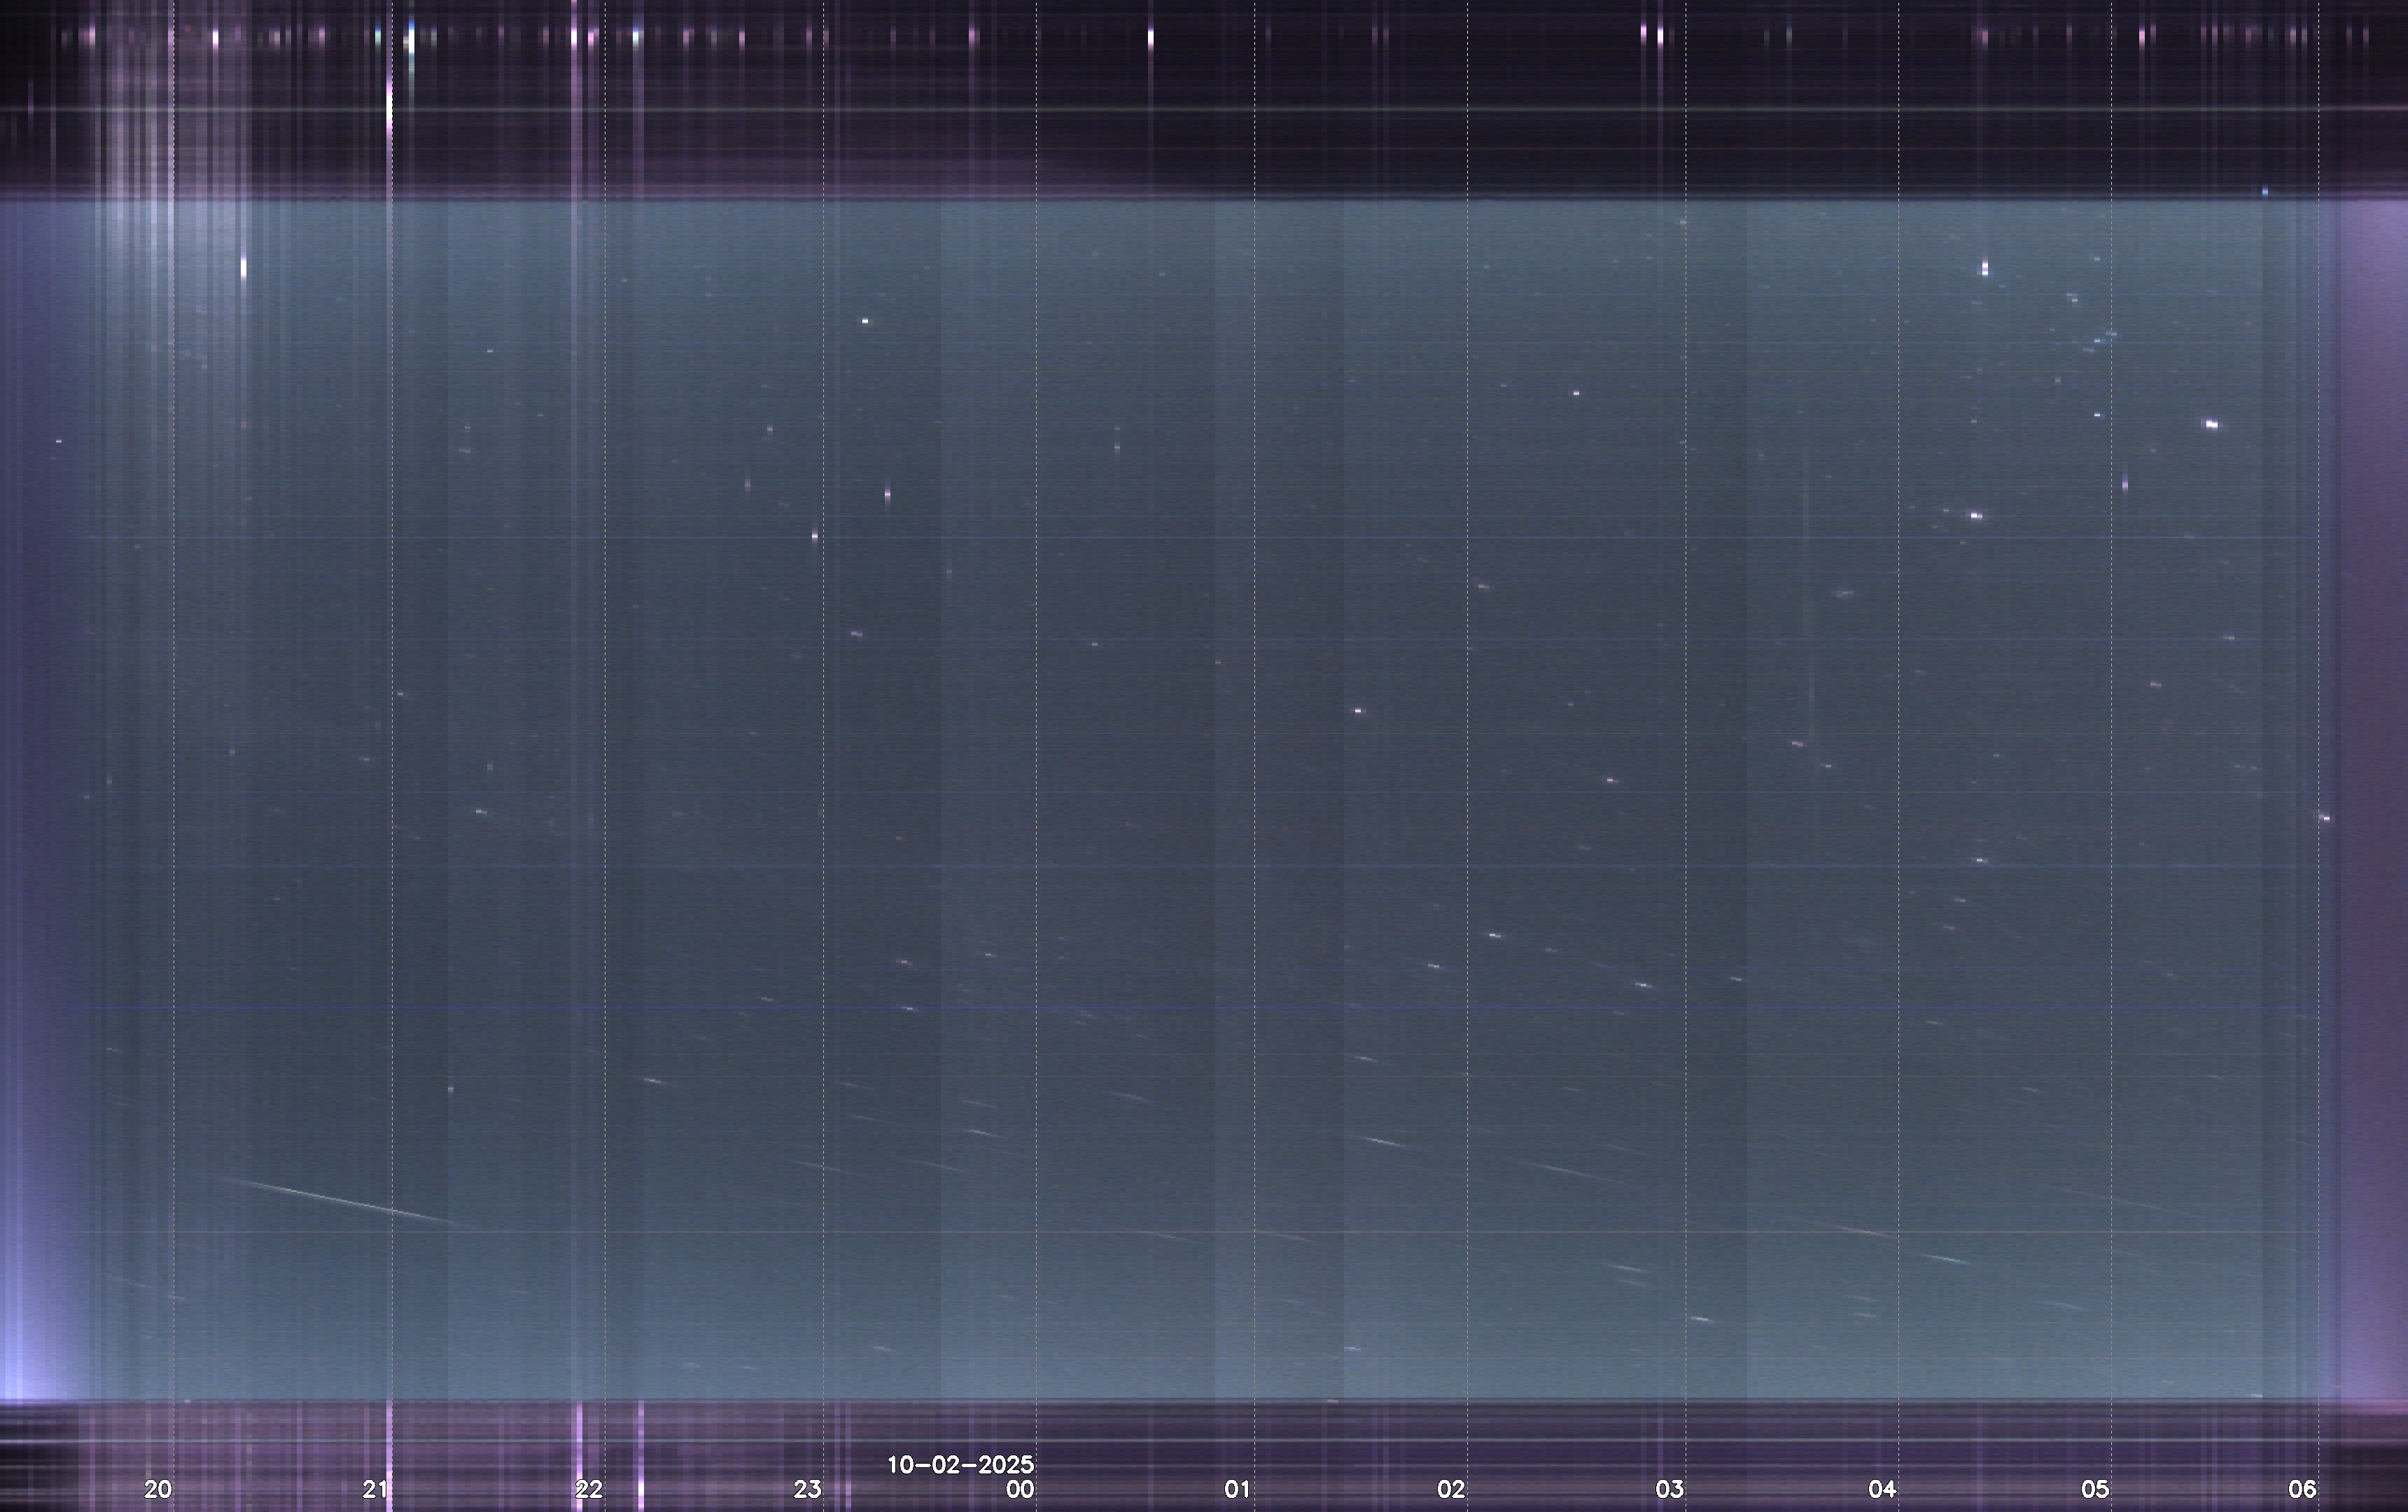This screenshot has height=1512, width=2408.
Task: Click the 01 hour label
Action: 1237,1489
